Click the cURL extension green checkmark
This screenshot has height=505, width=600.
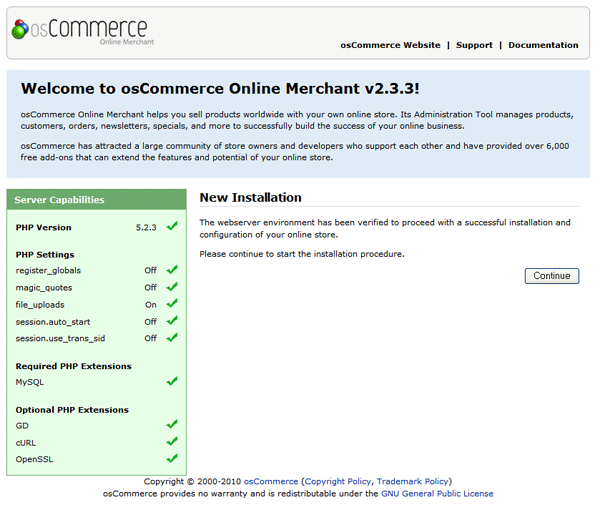172,441
